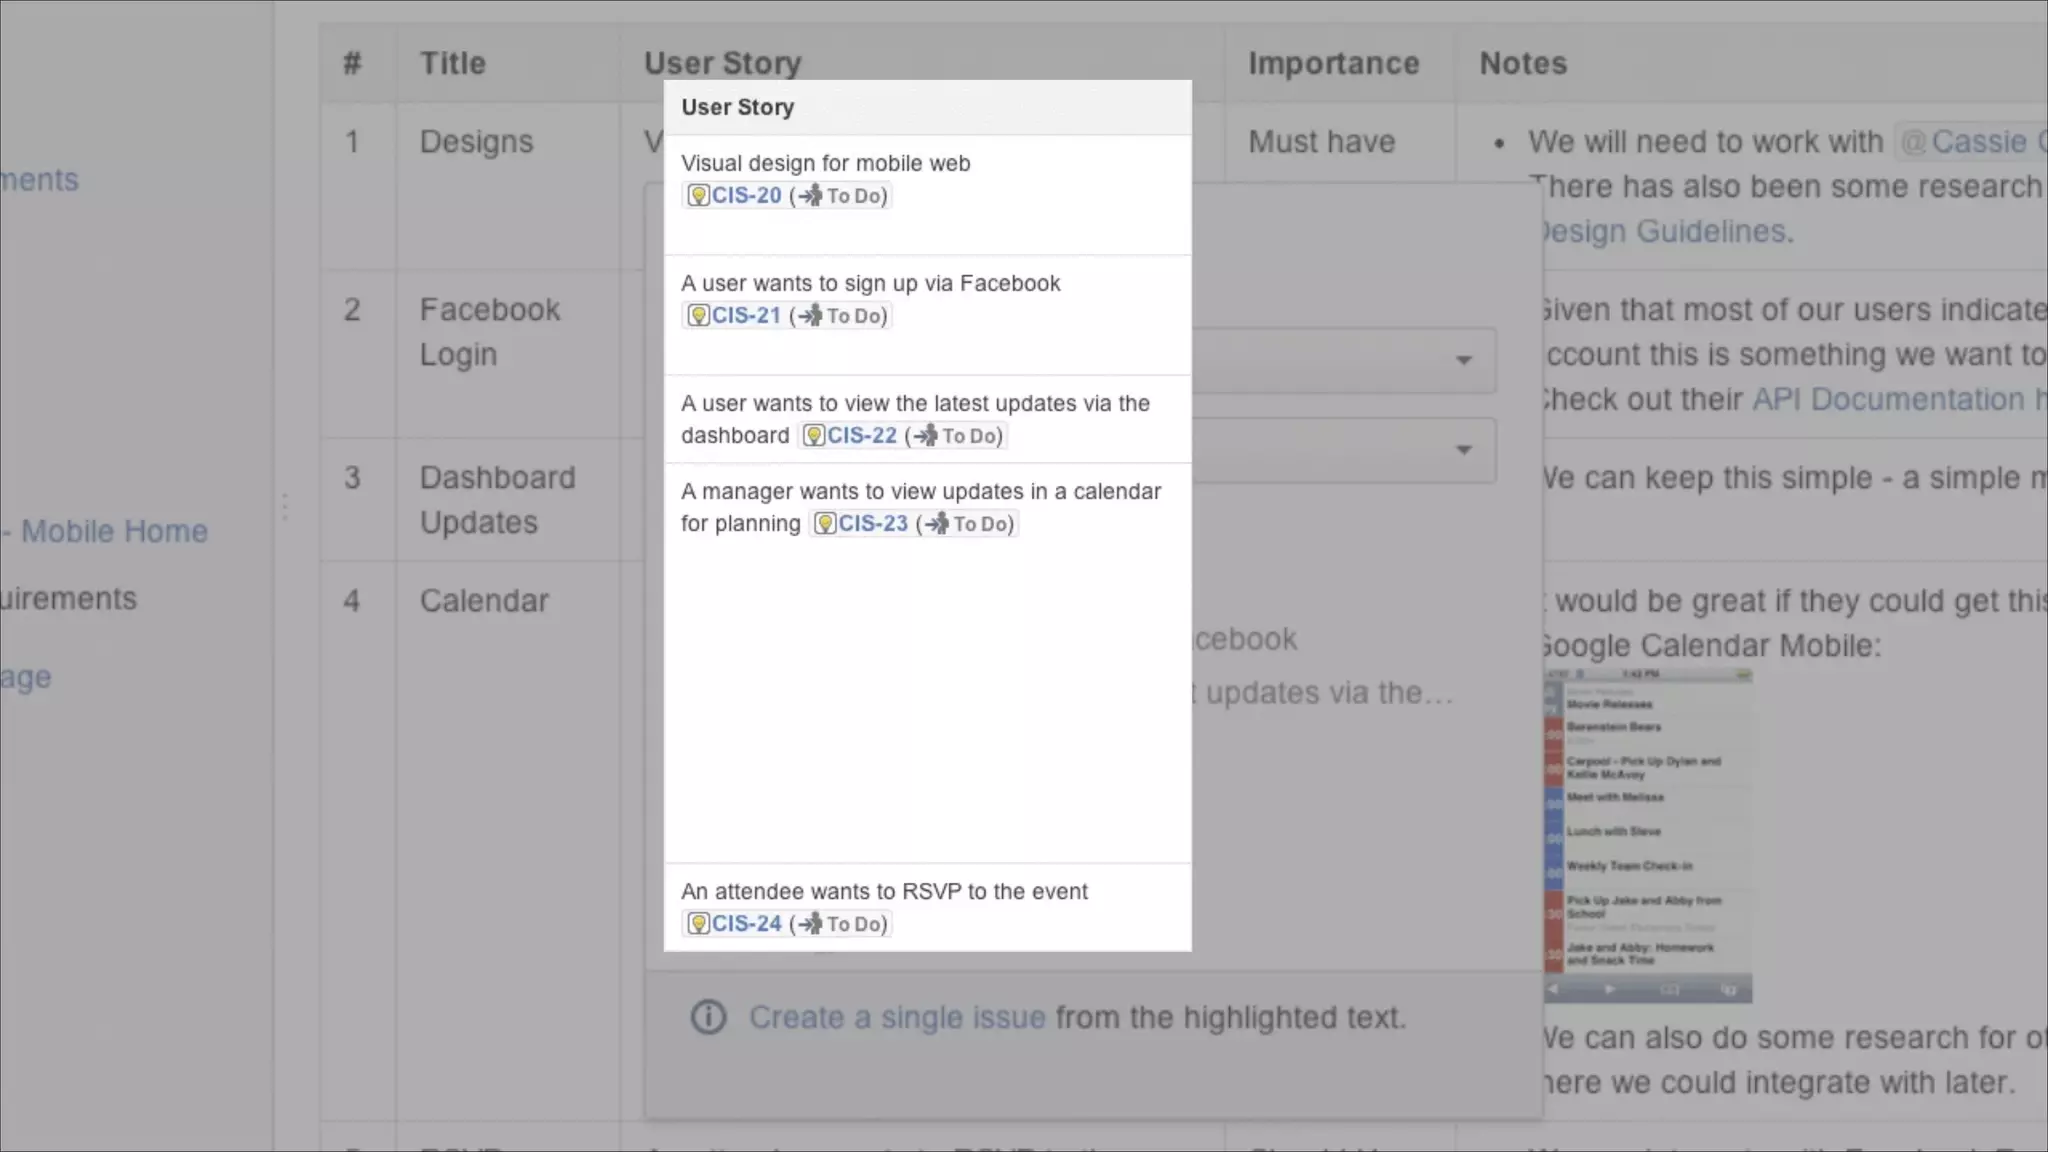This screenshot has width=2048, height=1152.
Task: Follow the API Documentation link in the notes
Action: [x=1888, y=400]
